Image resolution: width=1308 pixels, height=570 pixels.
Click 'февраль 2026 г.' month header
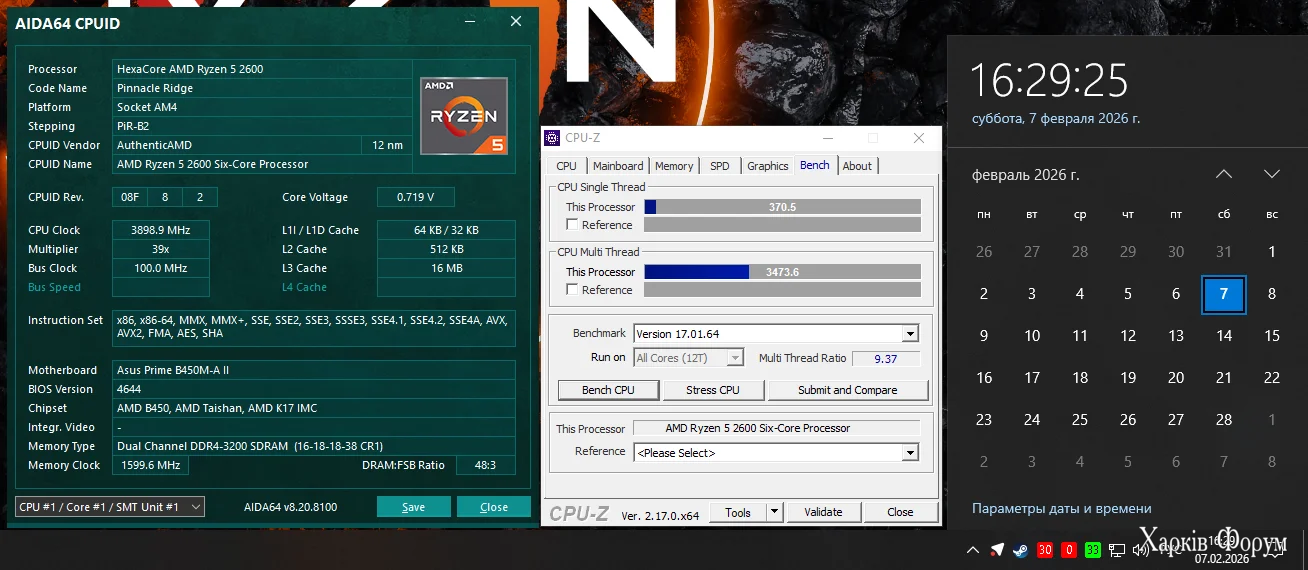pyautogui.click(x=1026, y=175)
